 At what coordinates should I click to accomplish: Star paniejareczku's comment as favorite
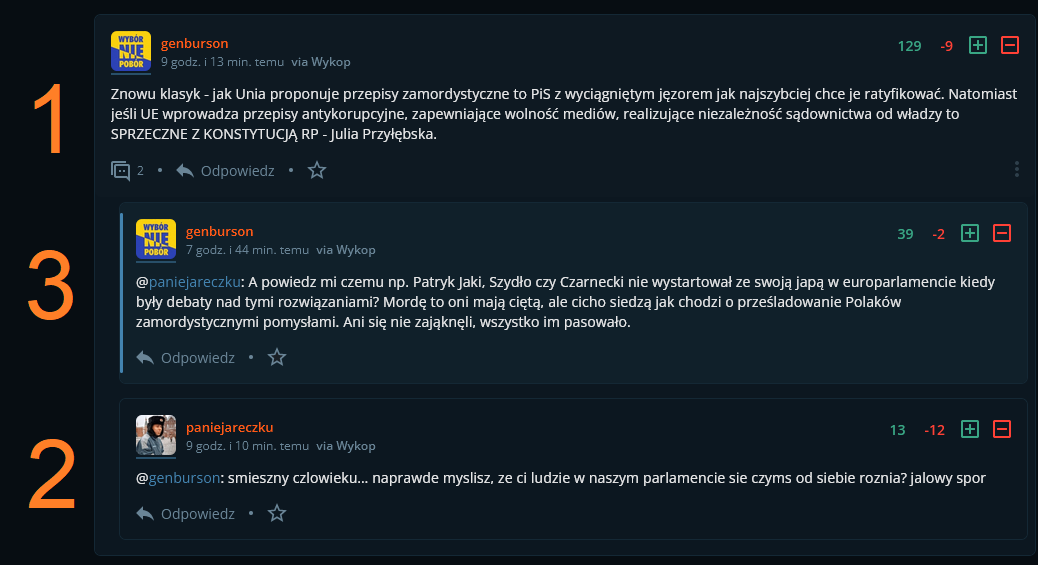pyautogui.click(x=277, y=513)
